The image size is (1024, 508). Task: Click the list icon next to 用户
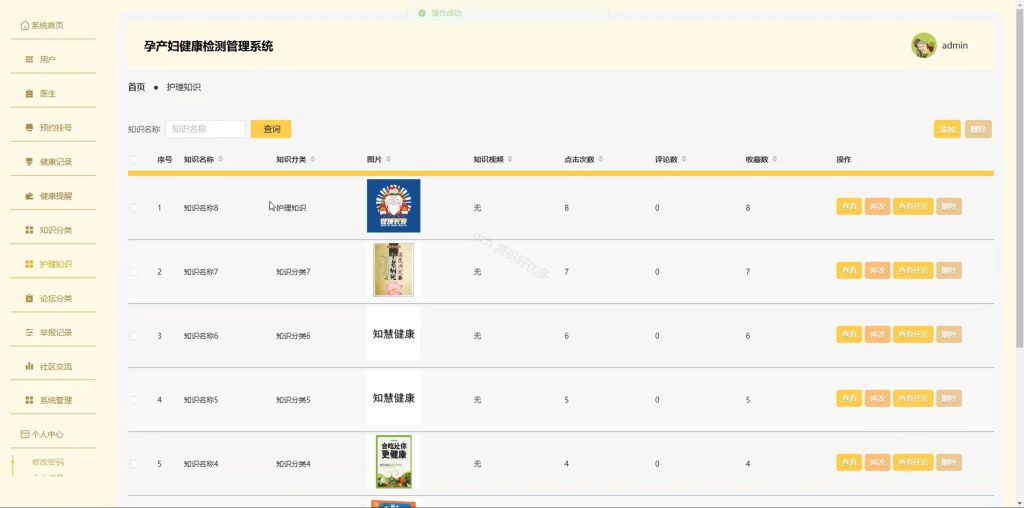29,59
